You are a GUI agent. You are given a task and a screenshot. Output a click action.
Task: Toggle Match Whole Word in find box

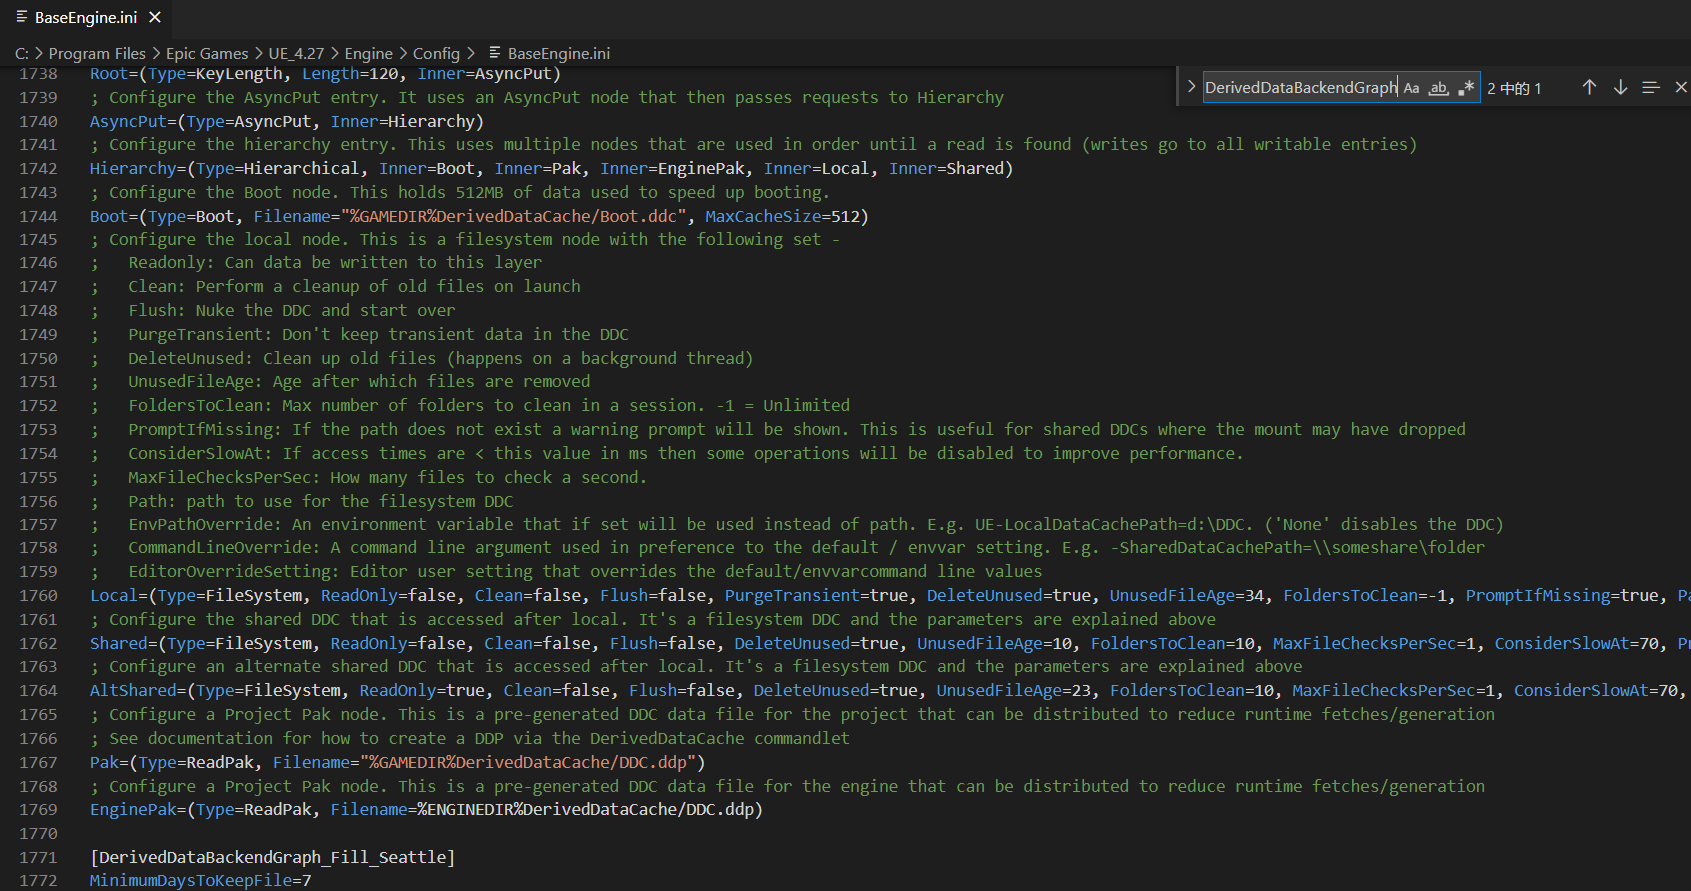point(1438,88)
